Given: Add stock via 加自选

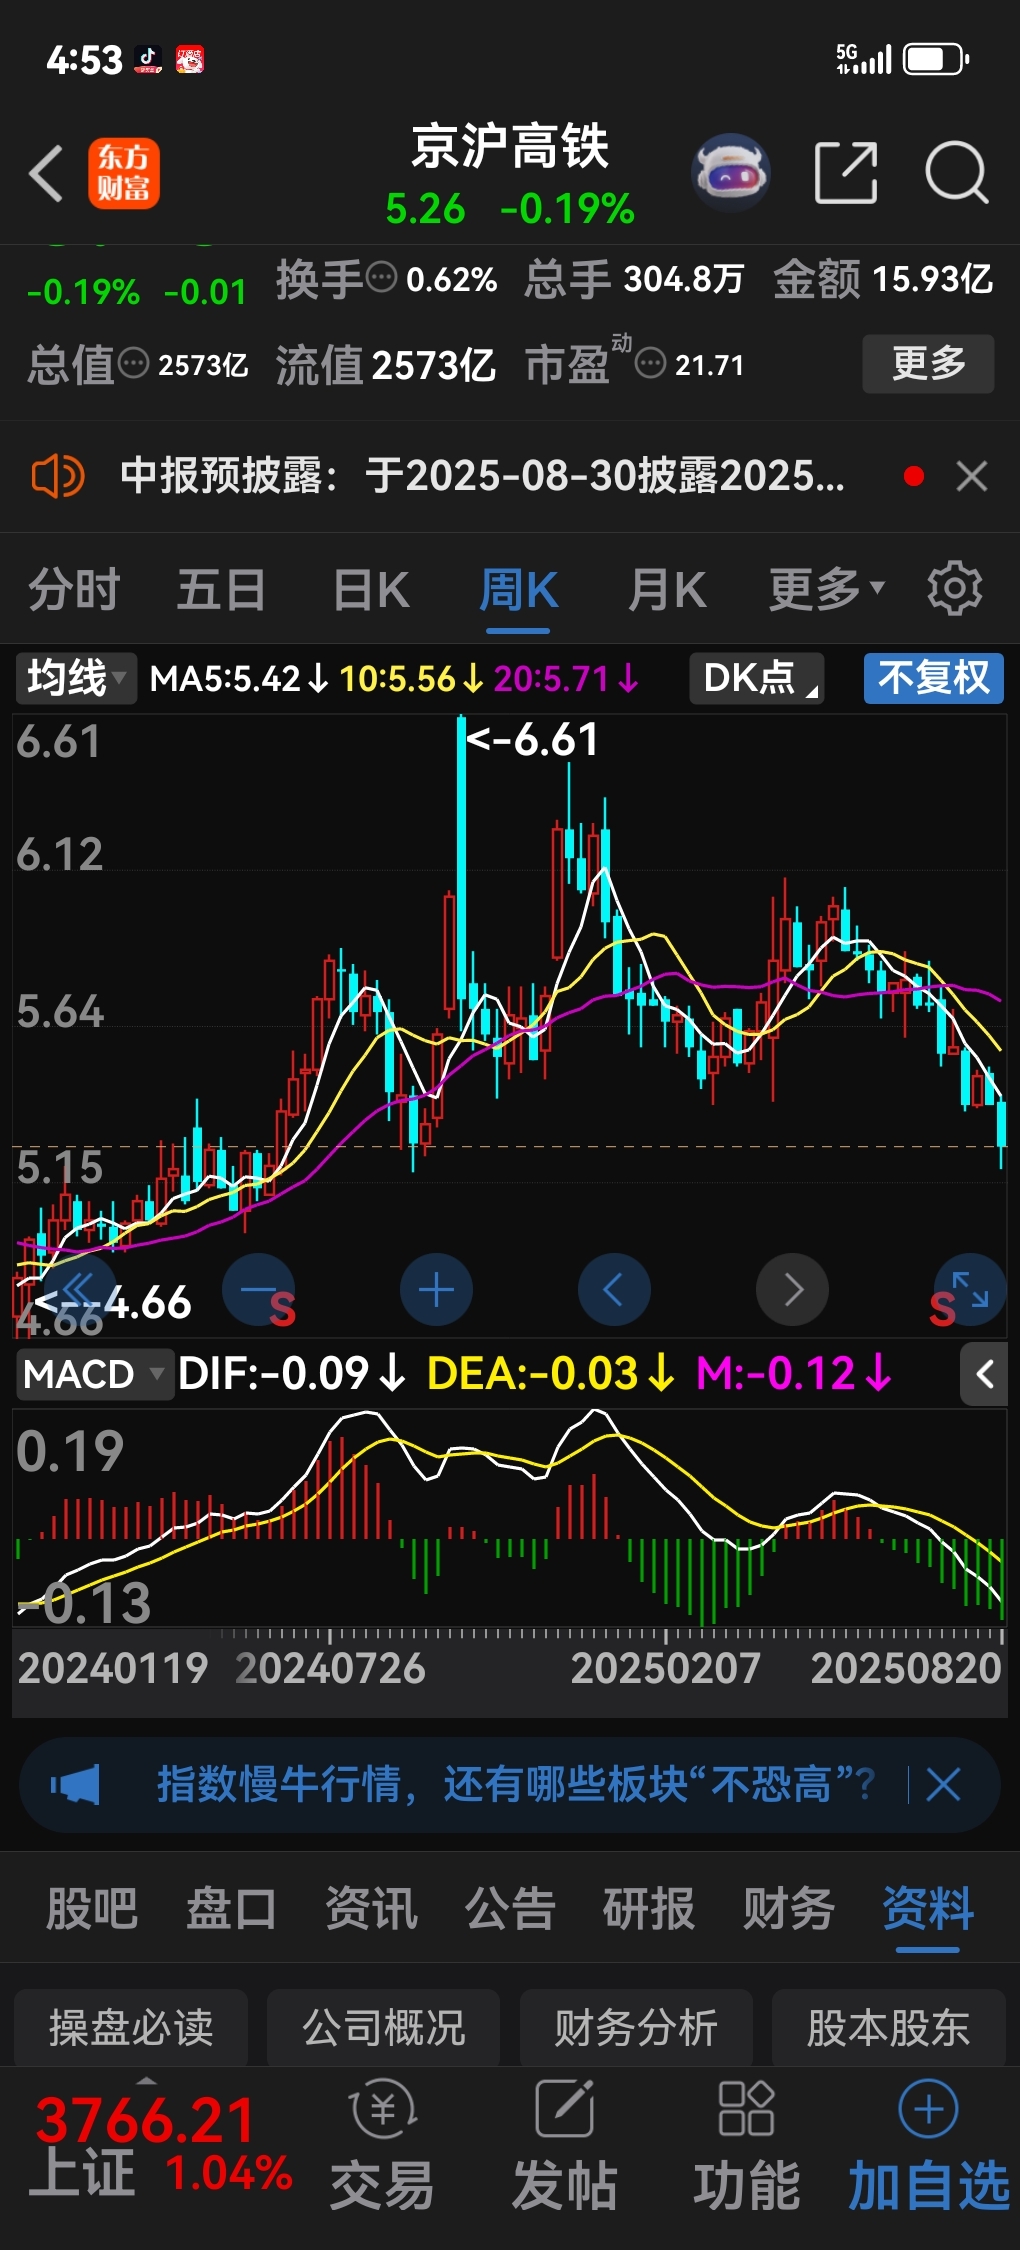Looking at the screenshot, I should pyautogui.click(x=929, y=2145).
